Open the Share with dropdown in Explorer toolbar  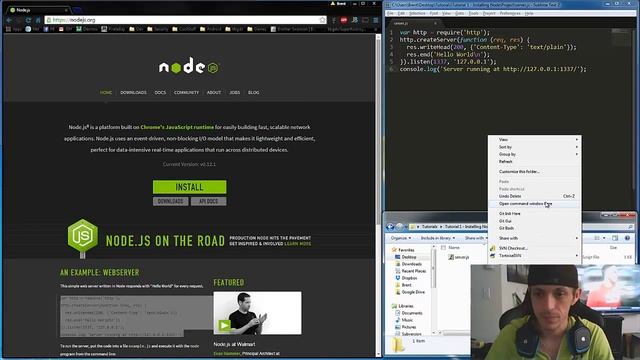(x=476, y=238)
